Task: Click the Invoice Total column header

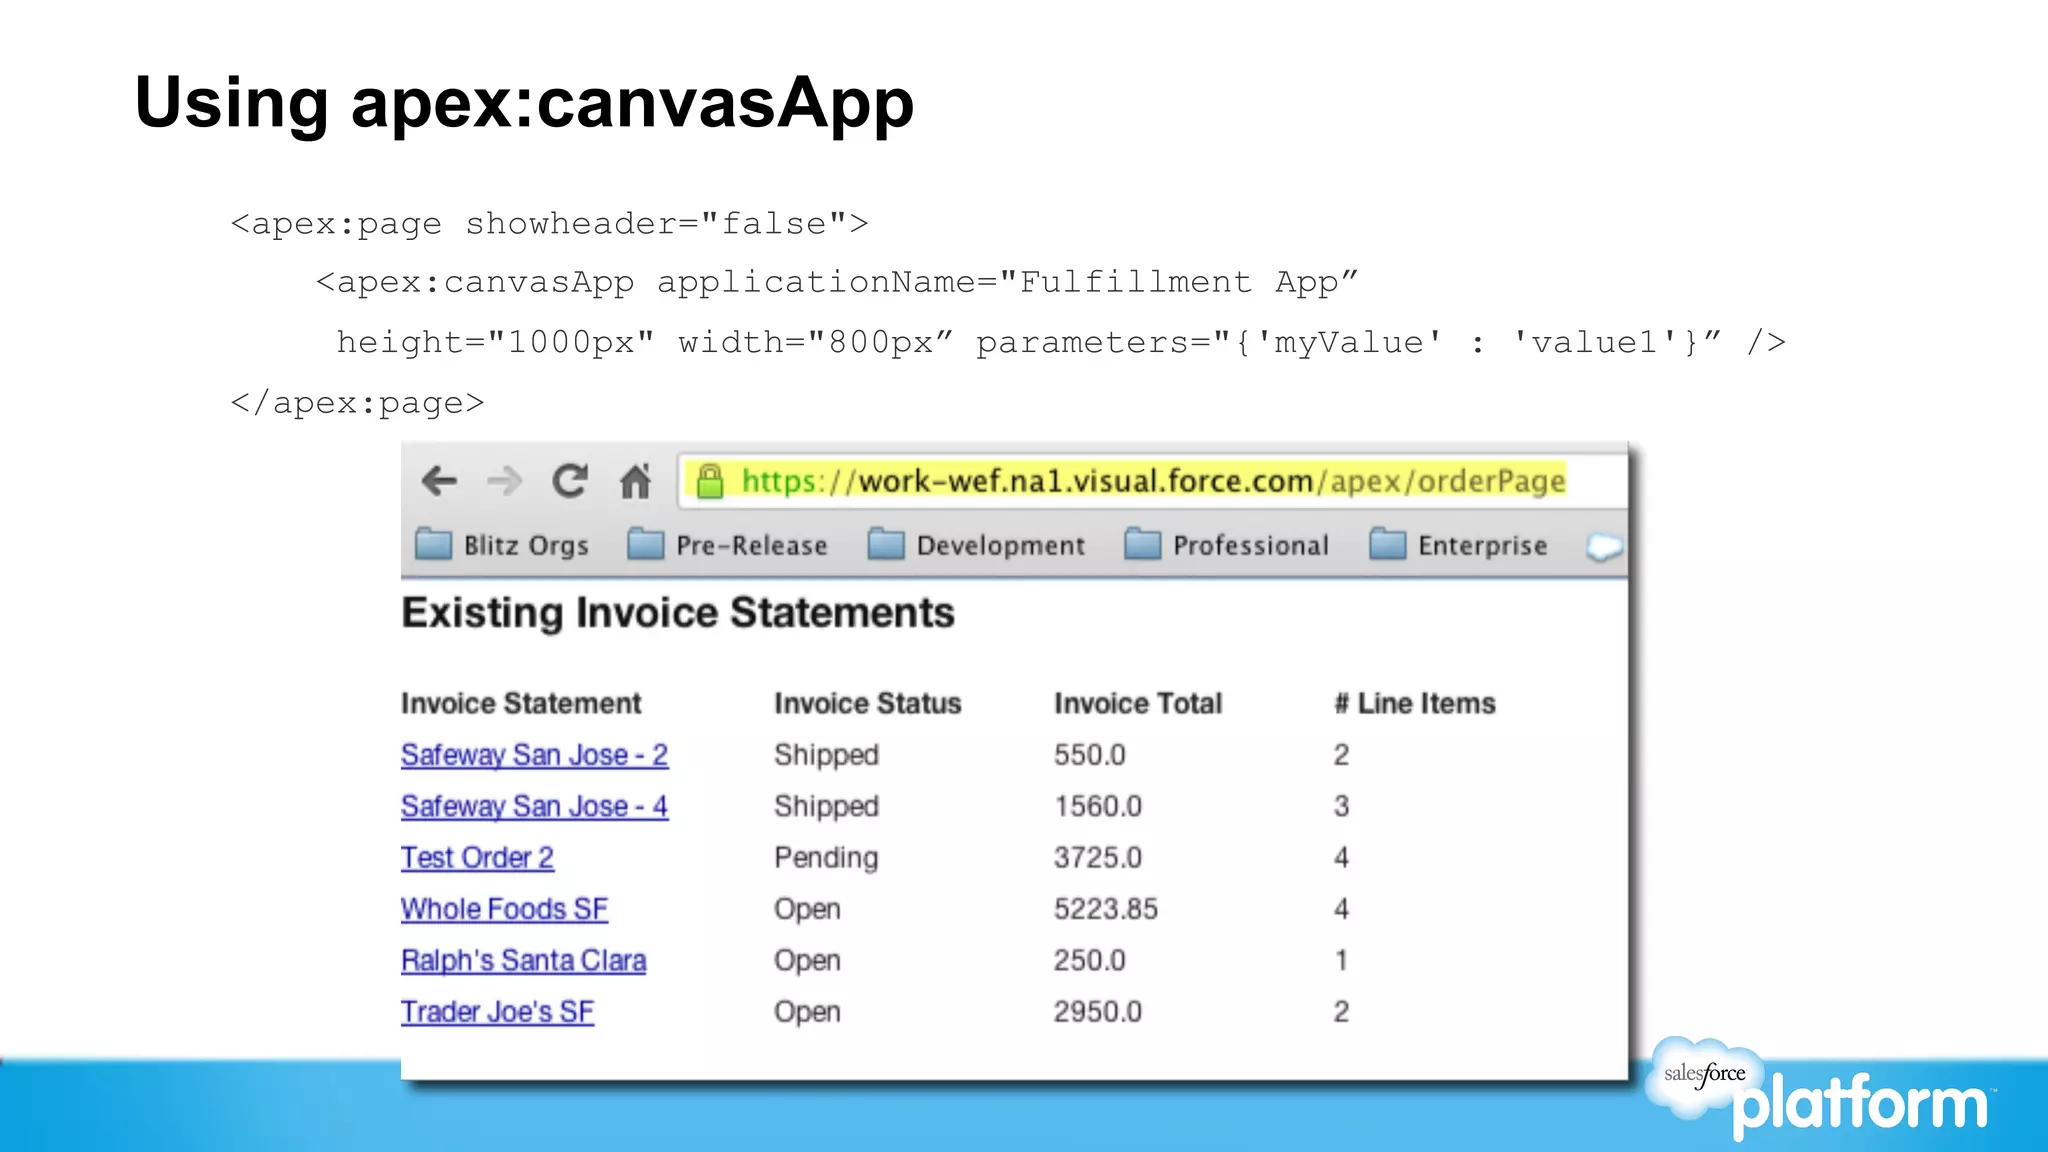Action: (1137, 703)
